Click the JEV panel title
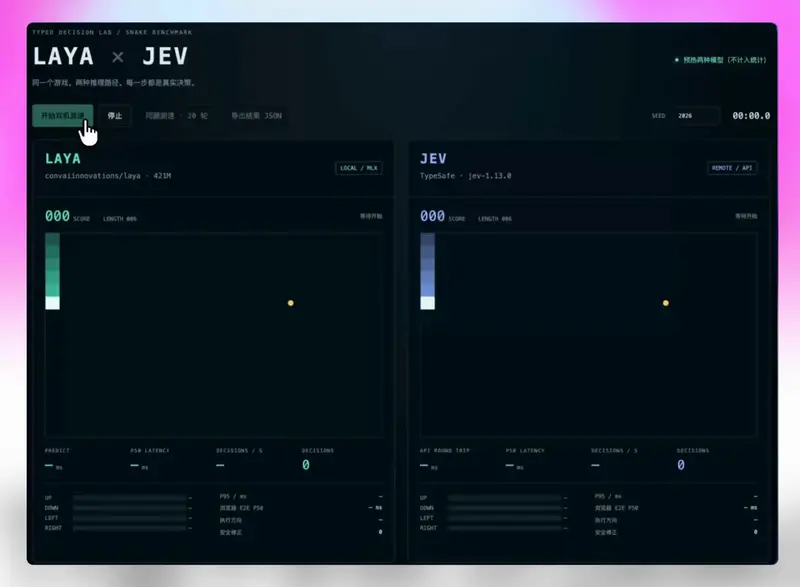The height and width of the screenshot is (587, 800). [433, 159]
